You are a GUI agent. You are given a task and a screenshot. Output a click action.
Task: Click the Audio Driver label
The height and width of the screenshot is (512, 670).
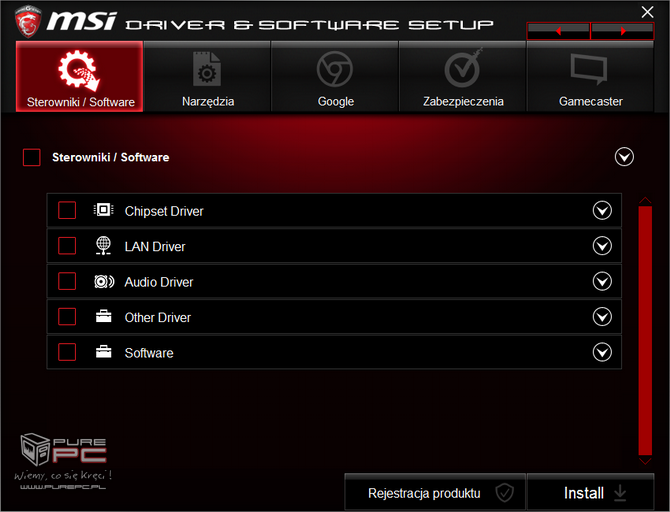coord(159,282)
